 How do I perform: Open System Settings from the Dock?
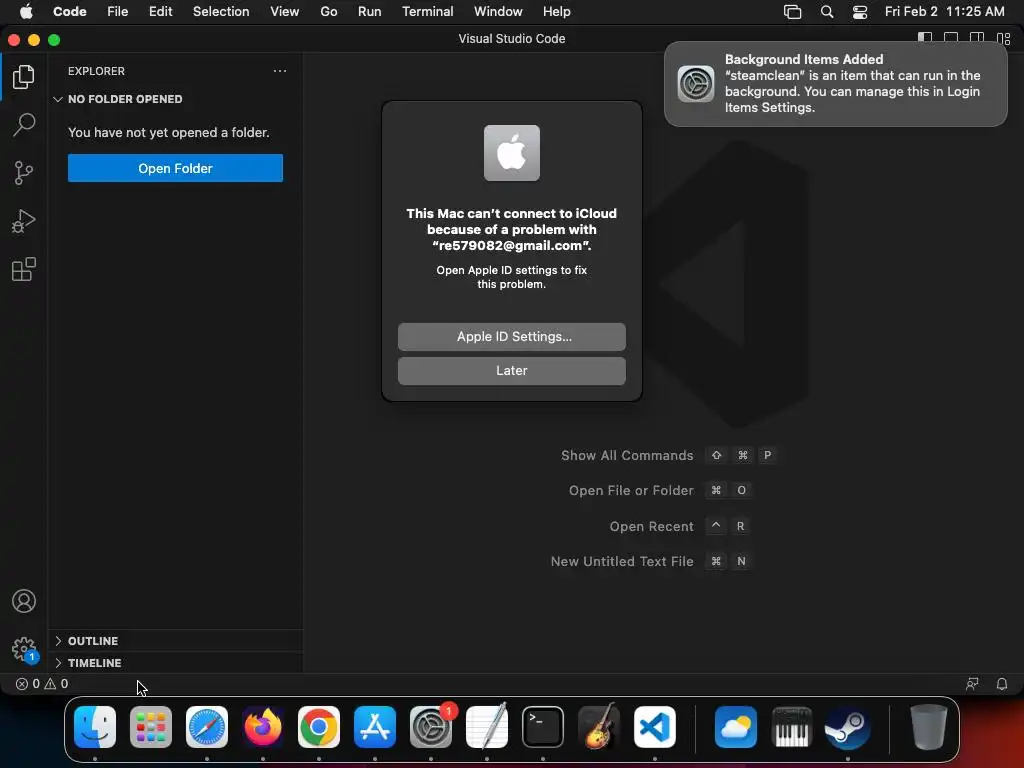tap(431, 727)
